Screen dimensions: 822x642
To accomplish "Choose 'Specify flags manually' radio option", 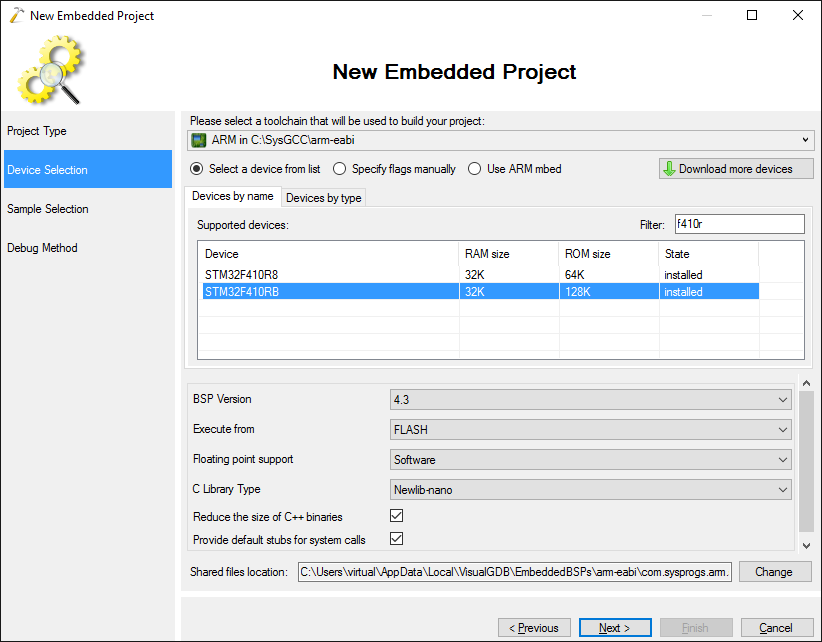I will coord(339,169).
